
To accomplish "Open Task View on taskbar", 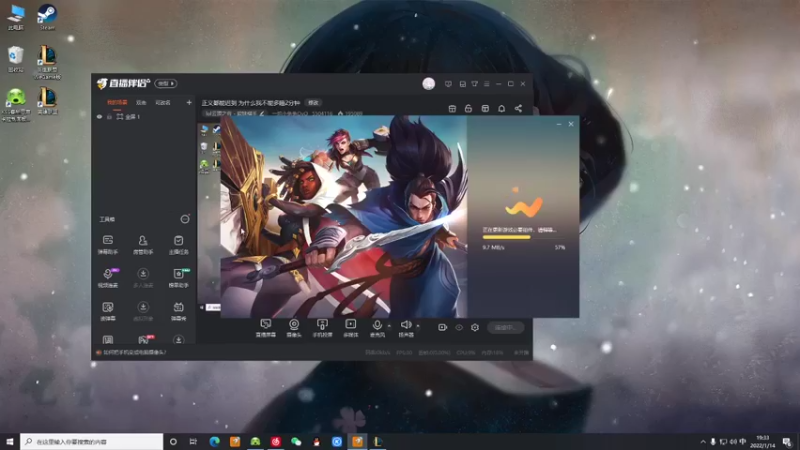I will (193, 441).
